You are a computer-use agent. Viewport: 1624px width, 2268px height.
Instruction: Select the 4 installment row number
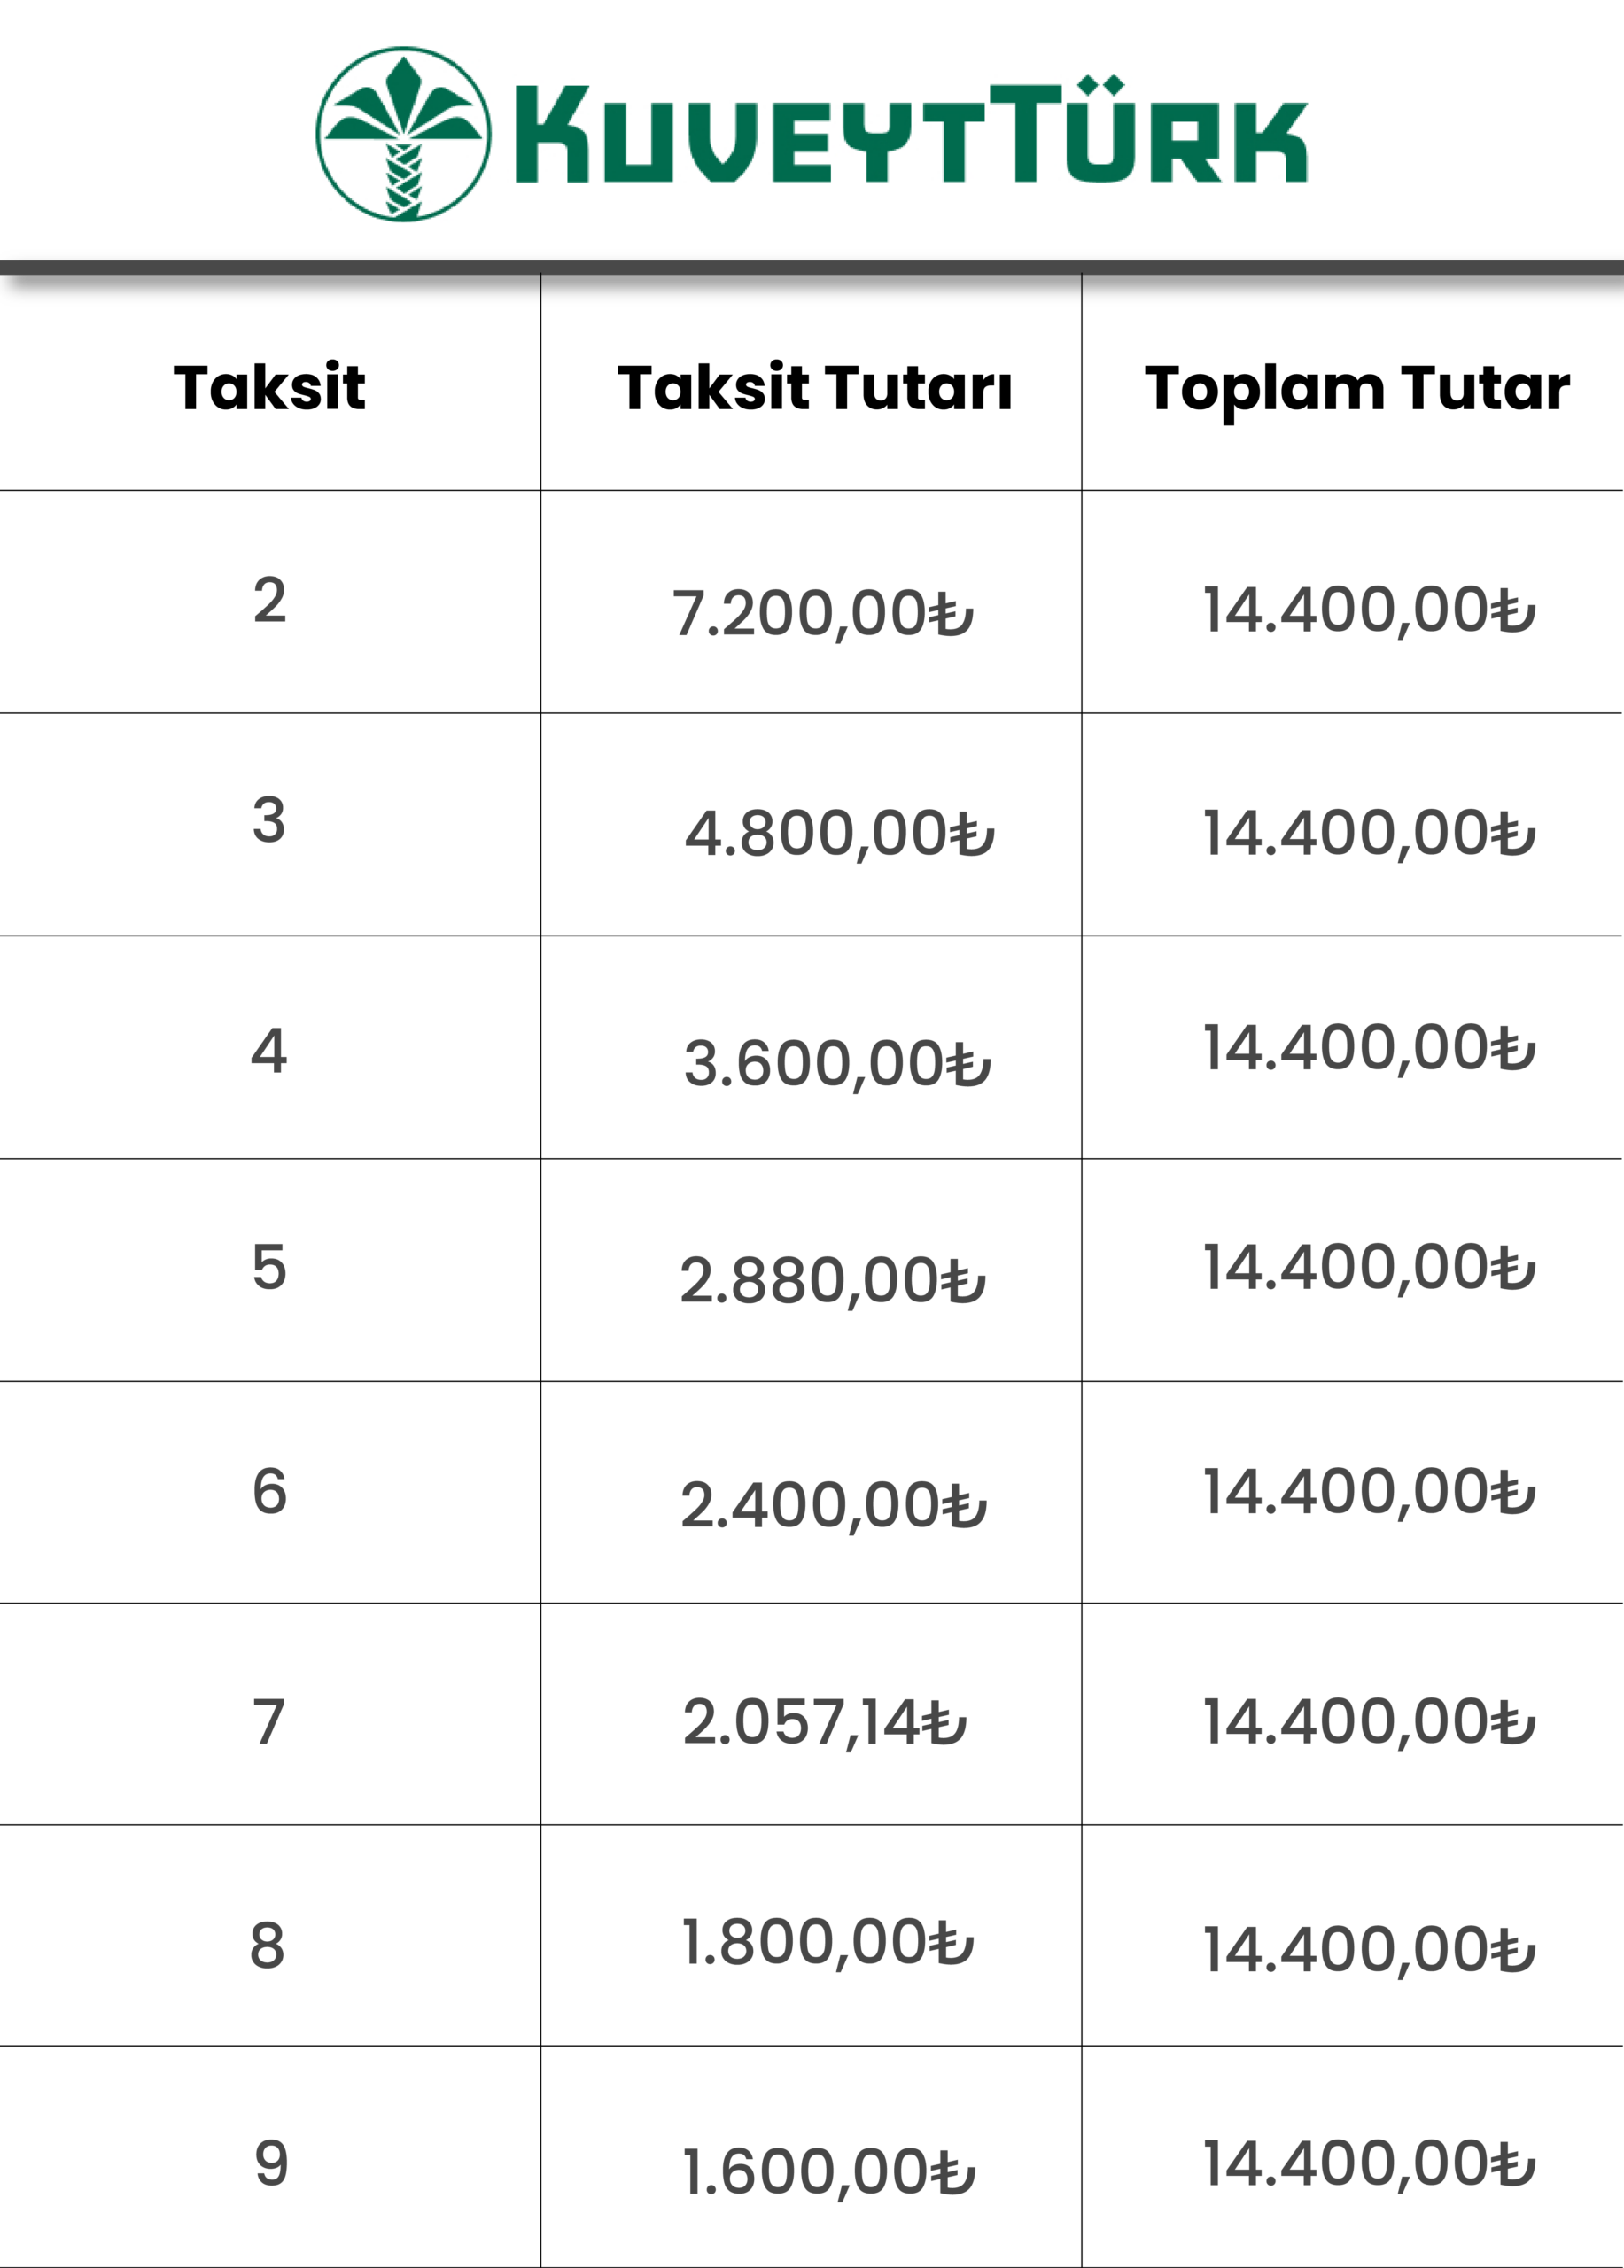point(269,1051)
